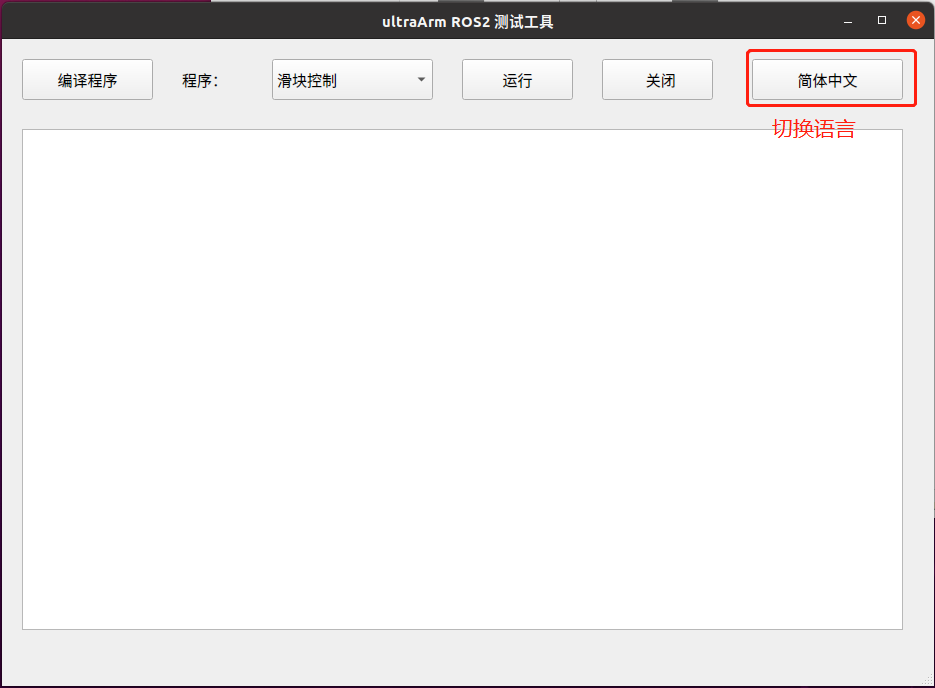Image resolution: width=935 pixels, height=688 pixels.
Task: Close the ultraArm ROS2 window with the orange X
Action: coord(916,20)
